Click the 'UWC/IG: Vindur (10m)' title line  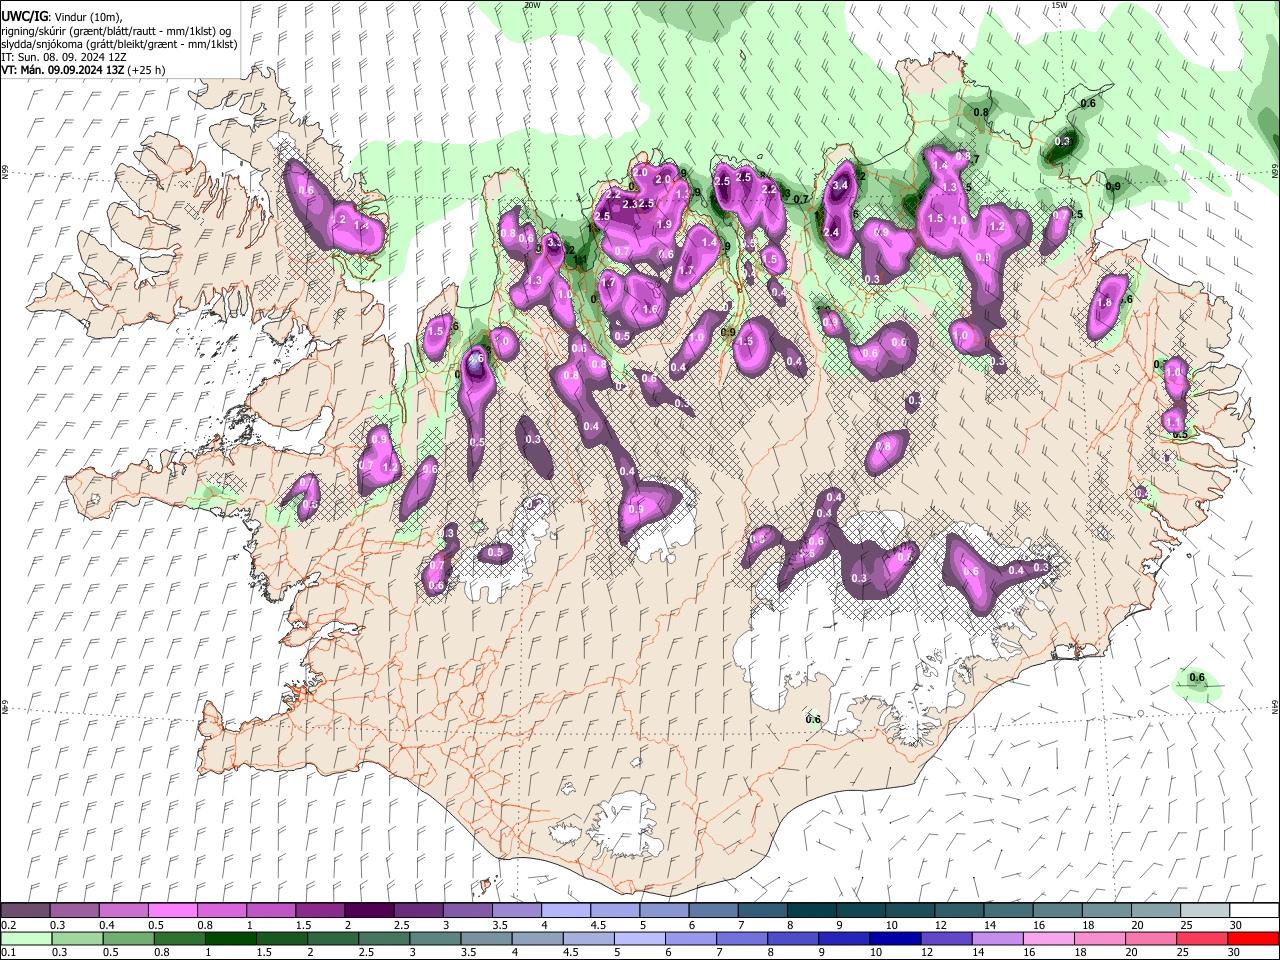(x=60, y=16)
